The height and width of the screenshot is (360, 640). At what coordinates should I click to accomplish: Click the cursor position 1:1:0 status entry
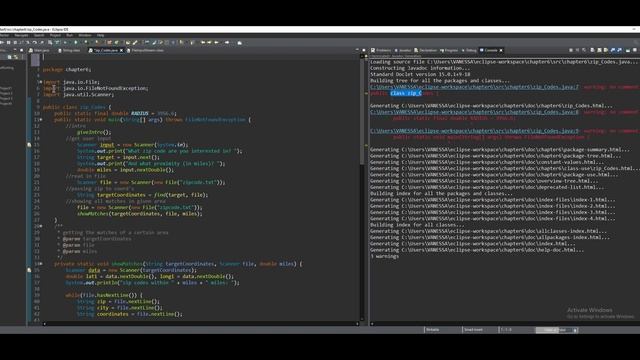pyautogui.click(x=506, y=330)
